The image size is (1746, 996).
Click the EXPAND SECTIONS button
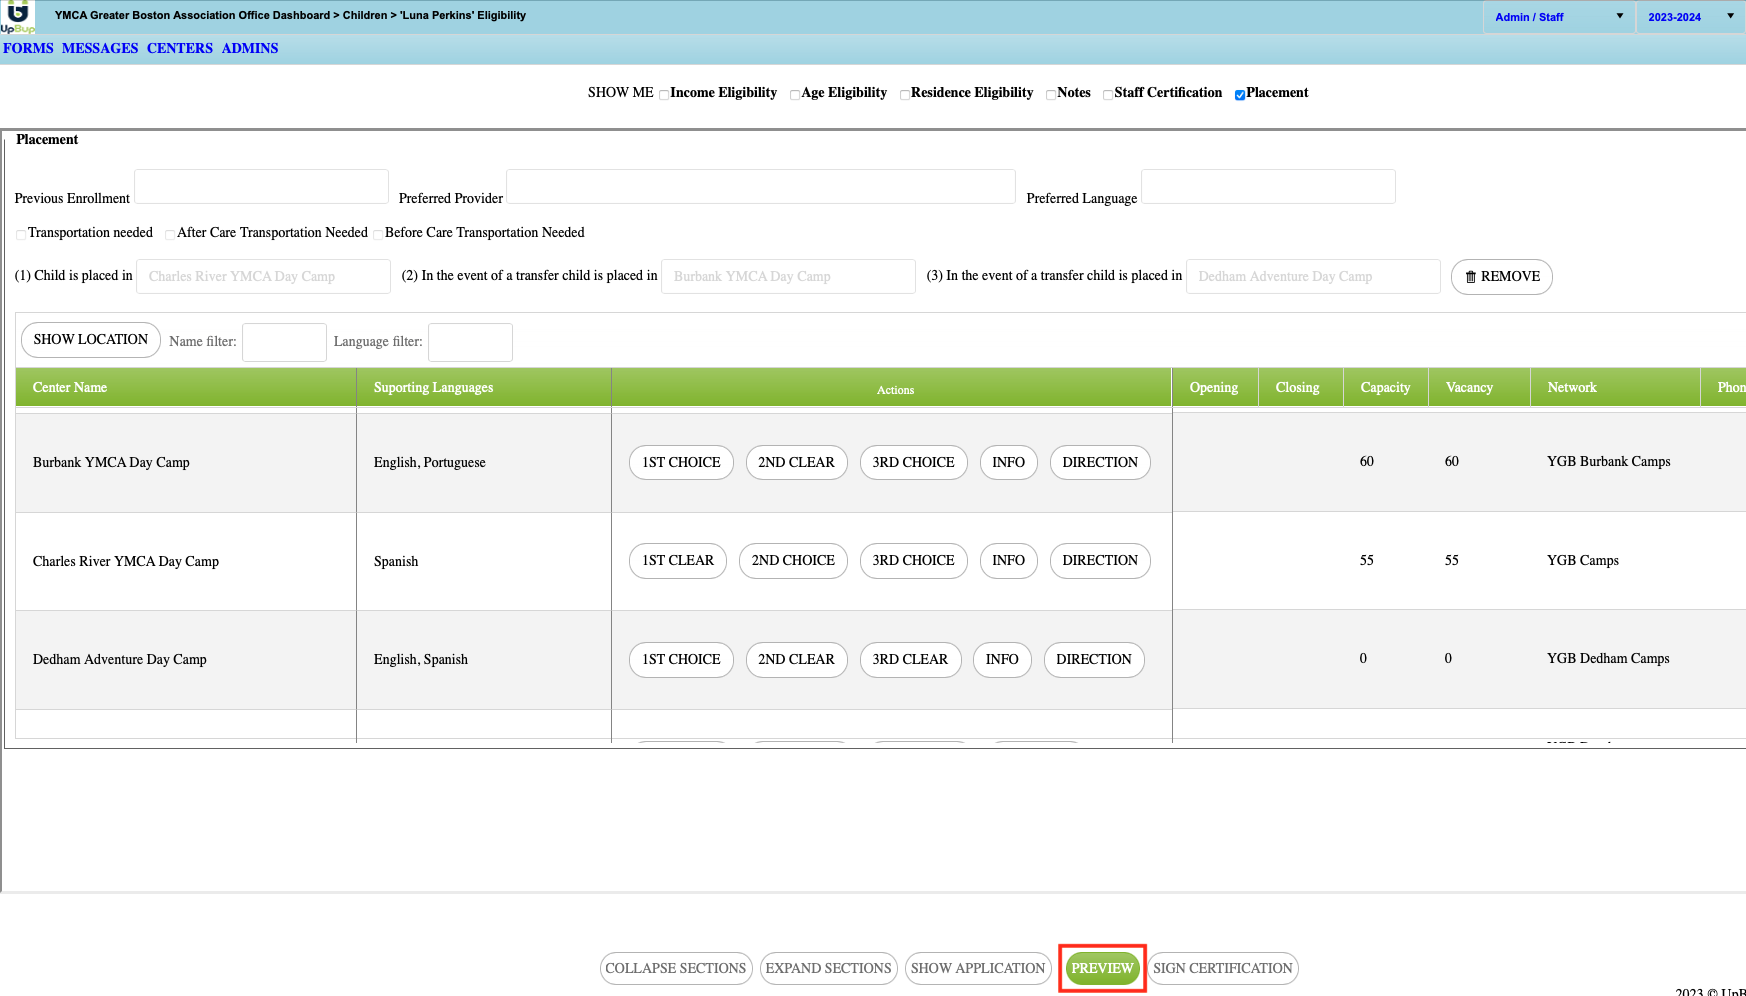829,968
